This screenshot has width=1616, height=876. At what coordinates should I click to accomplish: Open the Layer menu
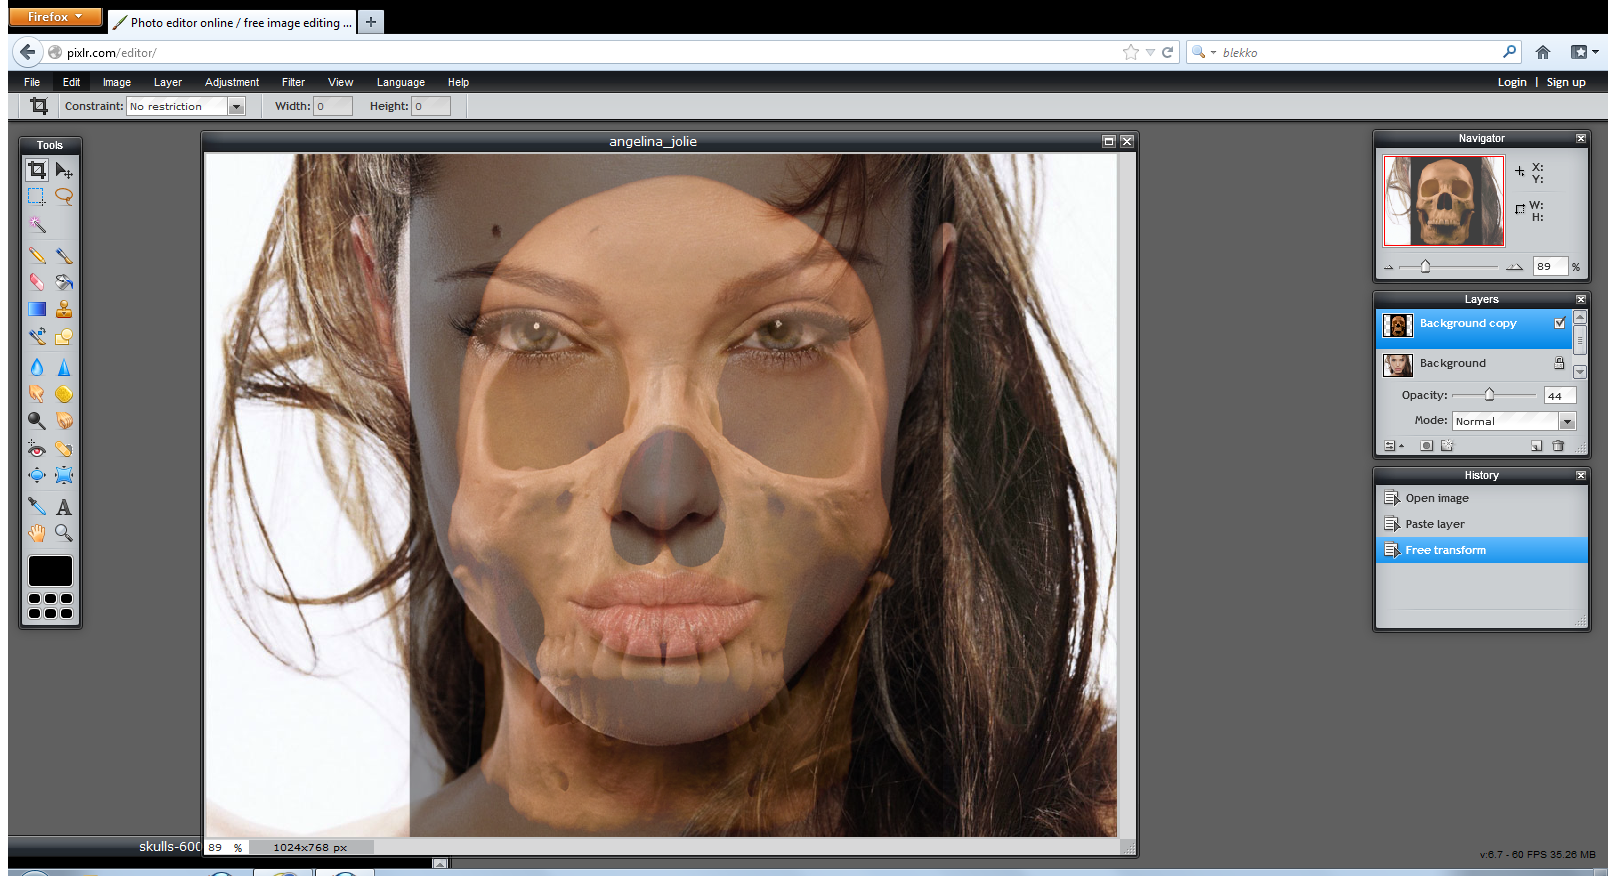click(168, 82)
